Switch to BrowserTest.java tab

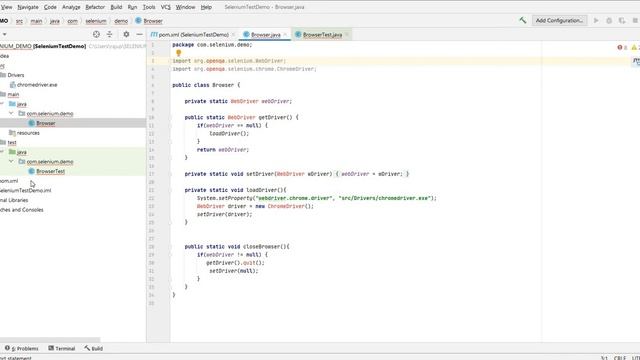pyautogui.click(x=322, y=35)
